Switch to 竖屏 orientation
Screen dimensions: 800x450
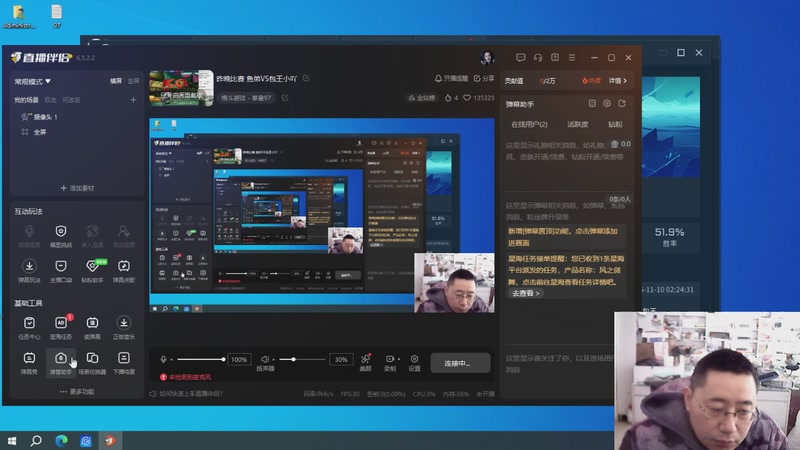(x=133, y=81)
